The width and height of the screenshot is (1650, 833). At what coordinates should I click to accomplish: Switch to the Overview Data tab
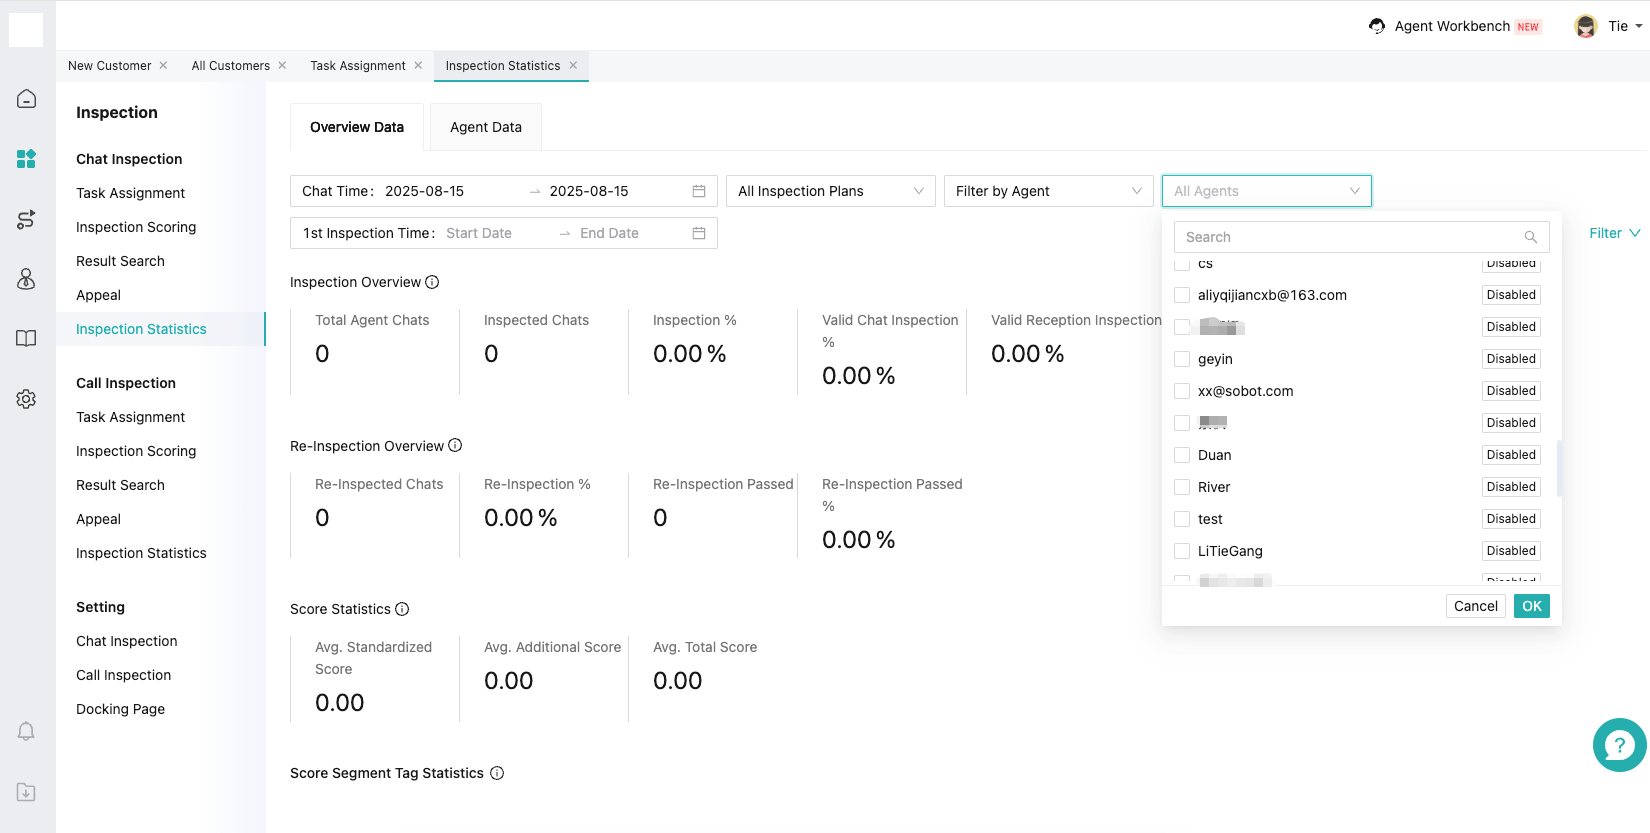pos(357,127)
